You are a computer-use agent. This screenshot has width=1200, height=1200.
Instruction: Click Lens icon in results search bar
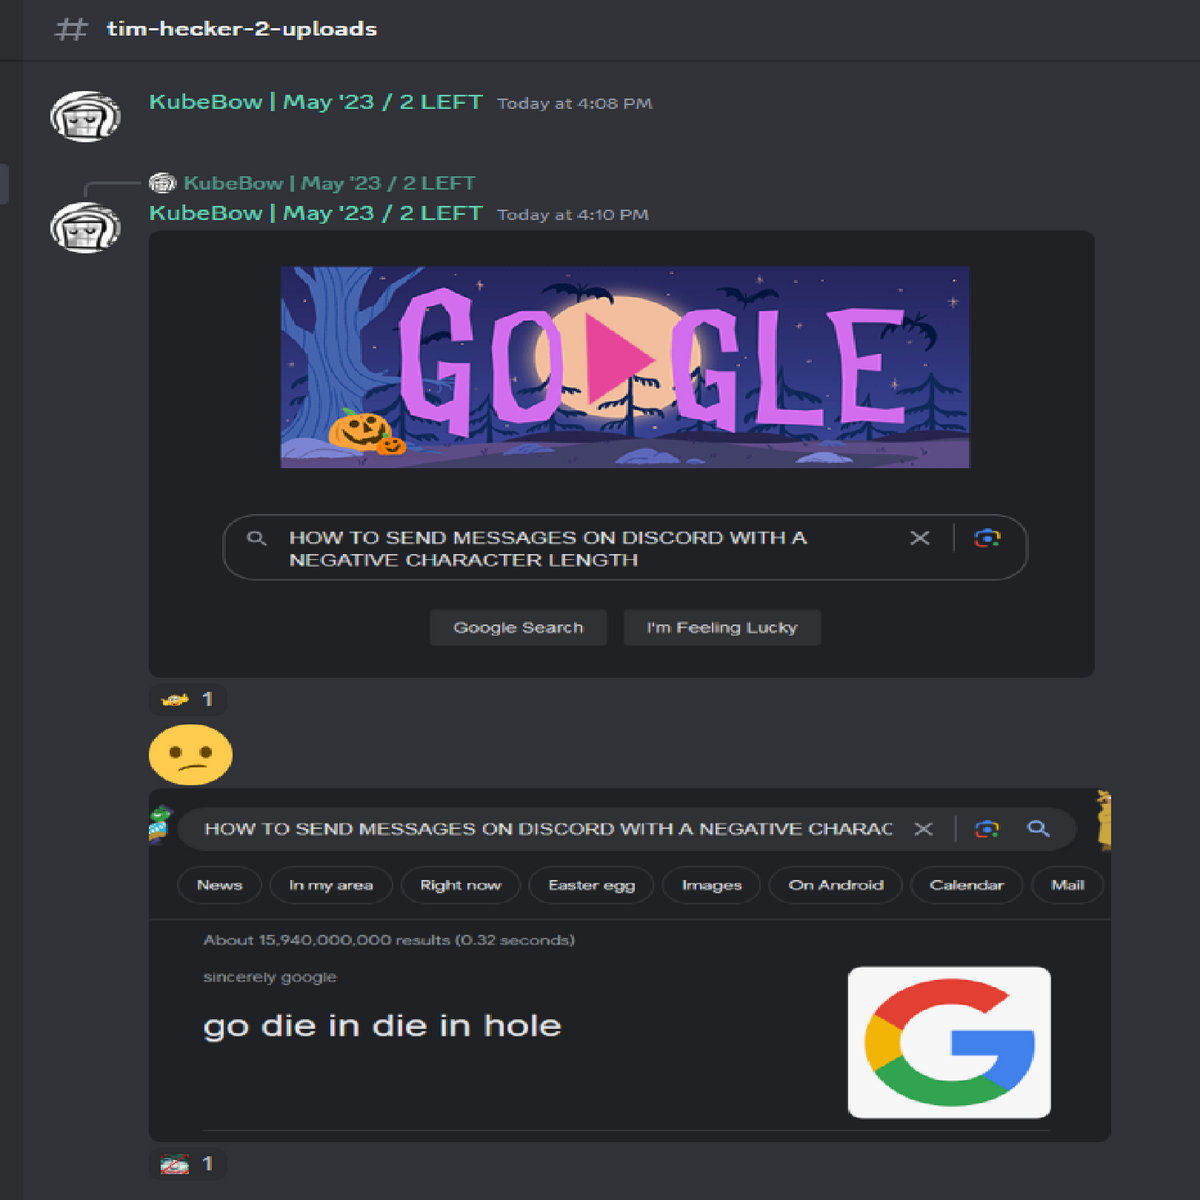987,829
